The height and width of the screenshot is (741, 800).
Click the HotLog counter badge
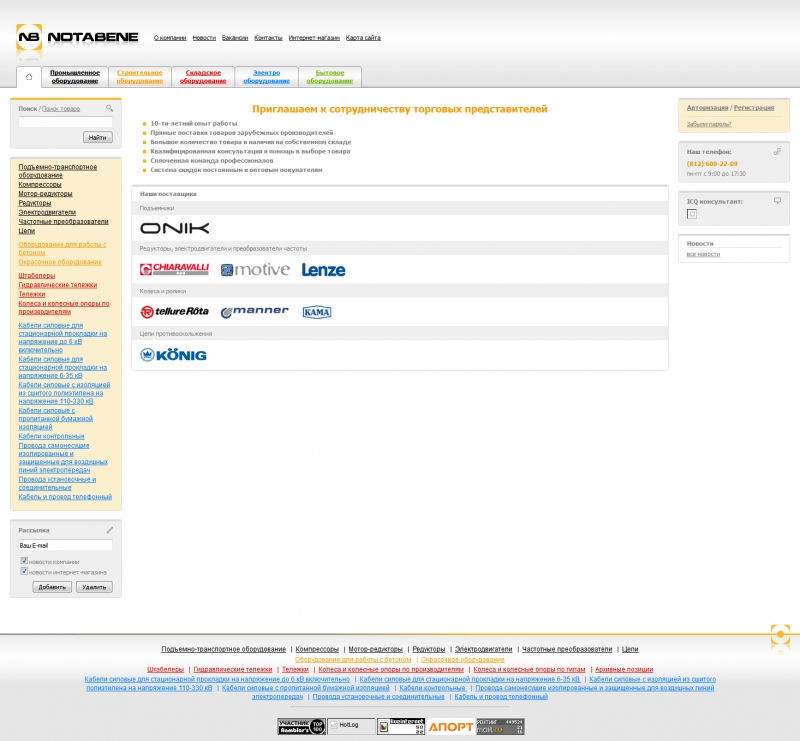tap(351, 726)
